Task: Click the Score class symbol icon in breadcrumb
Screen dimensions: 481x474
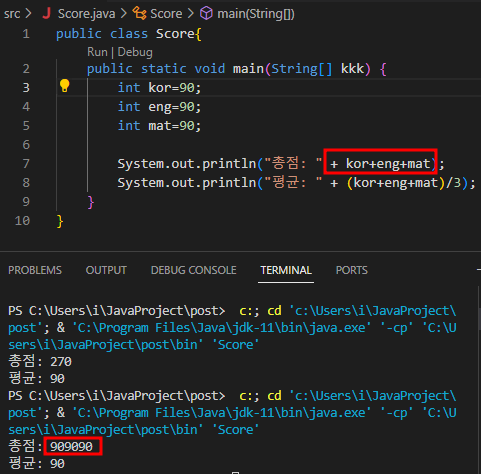Action: pos(139,13)
